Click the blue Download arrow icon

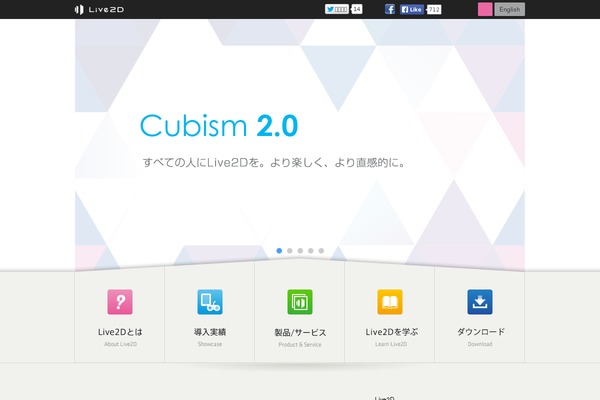pos(480,302)
